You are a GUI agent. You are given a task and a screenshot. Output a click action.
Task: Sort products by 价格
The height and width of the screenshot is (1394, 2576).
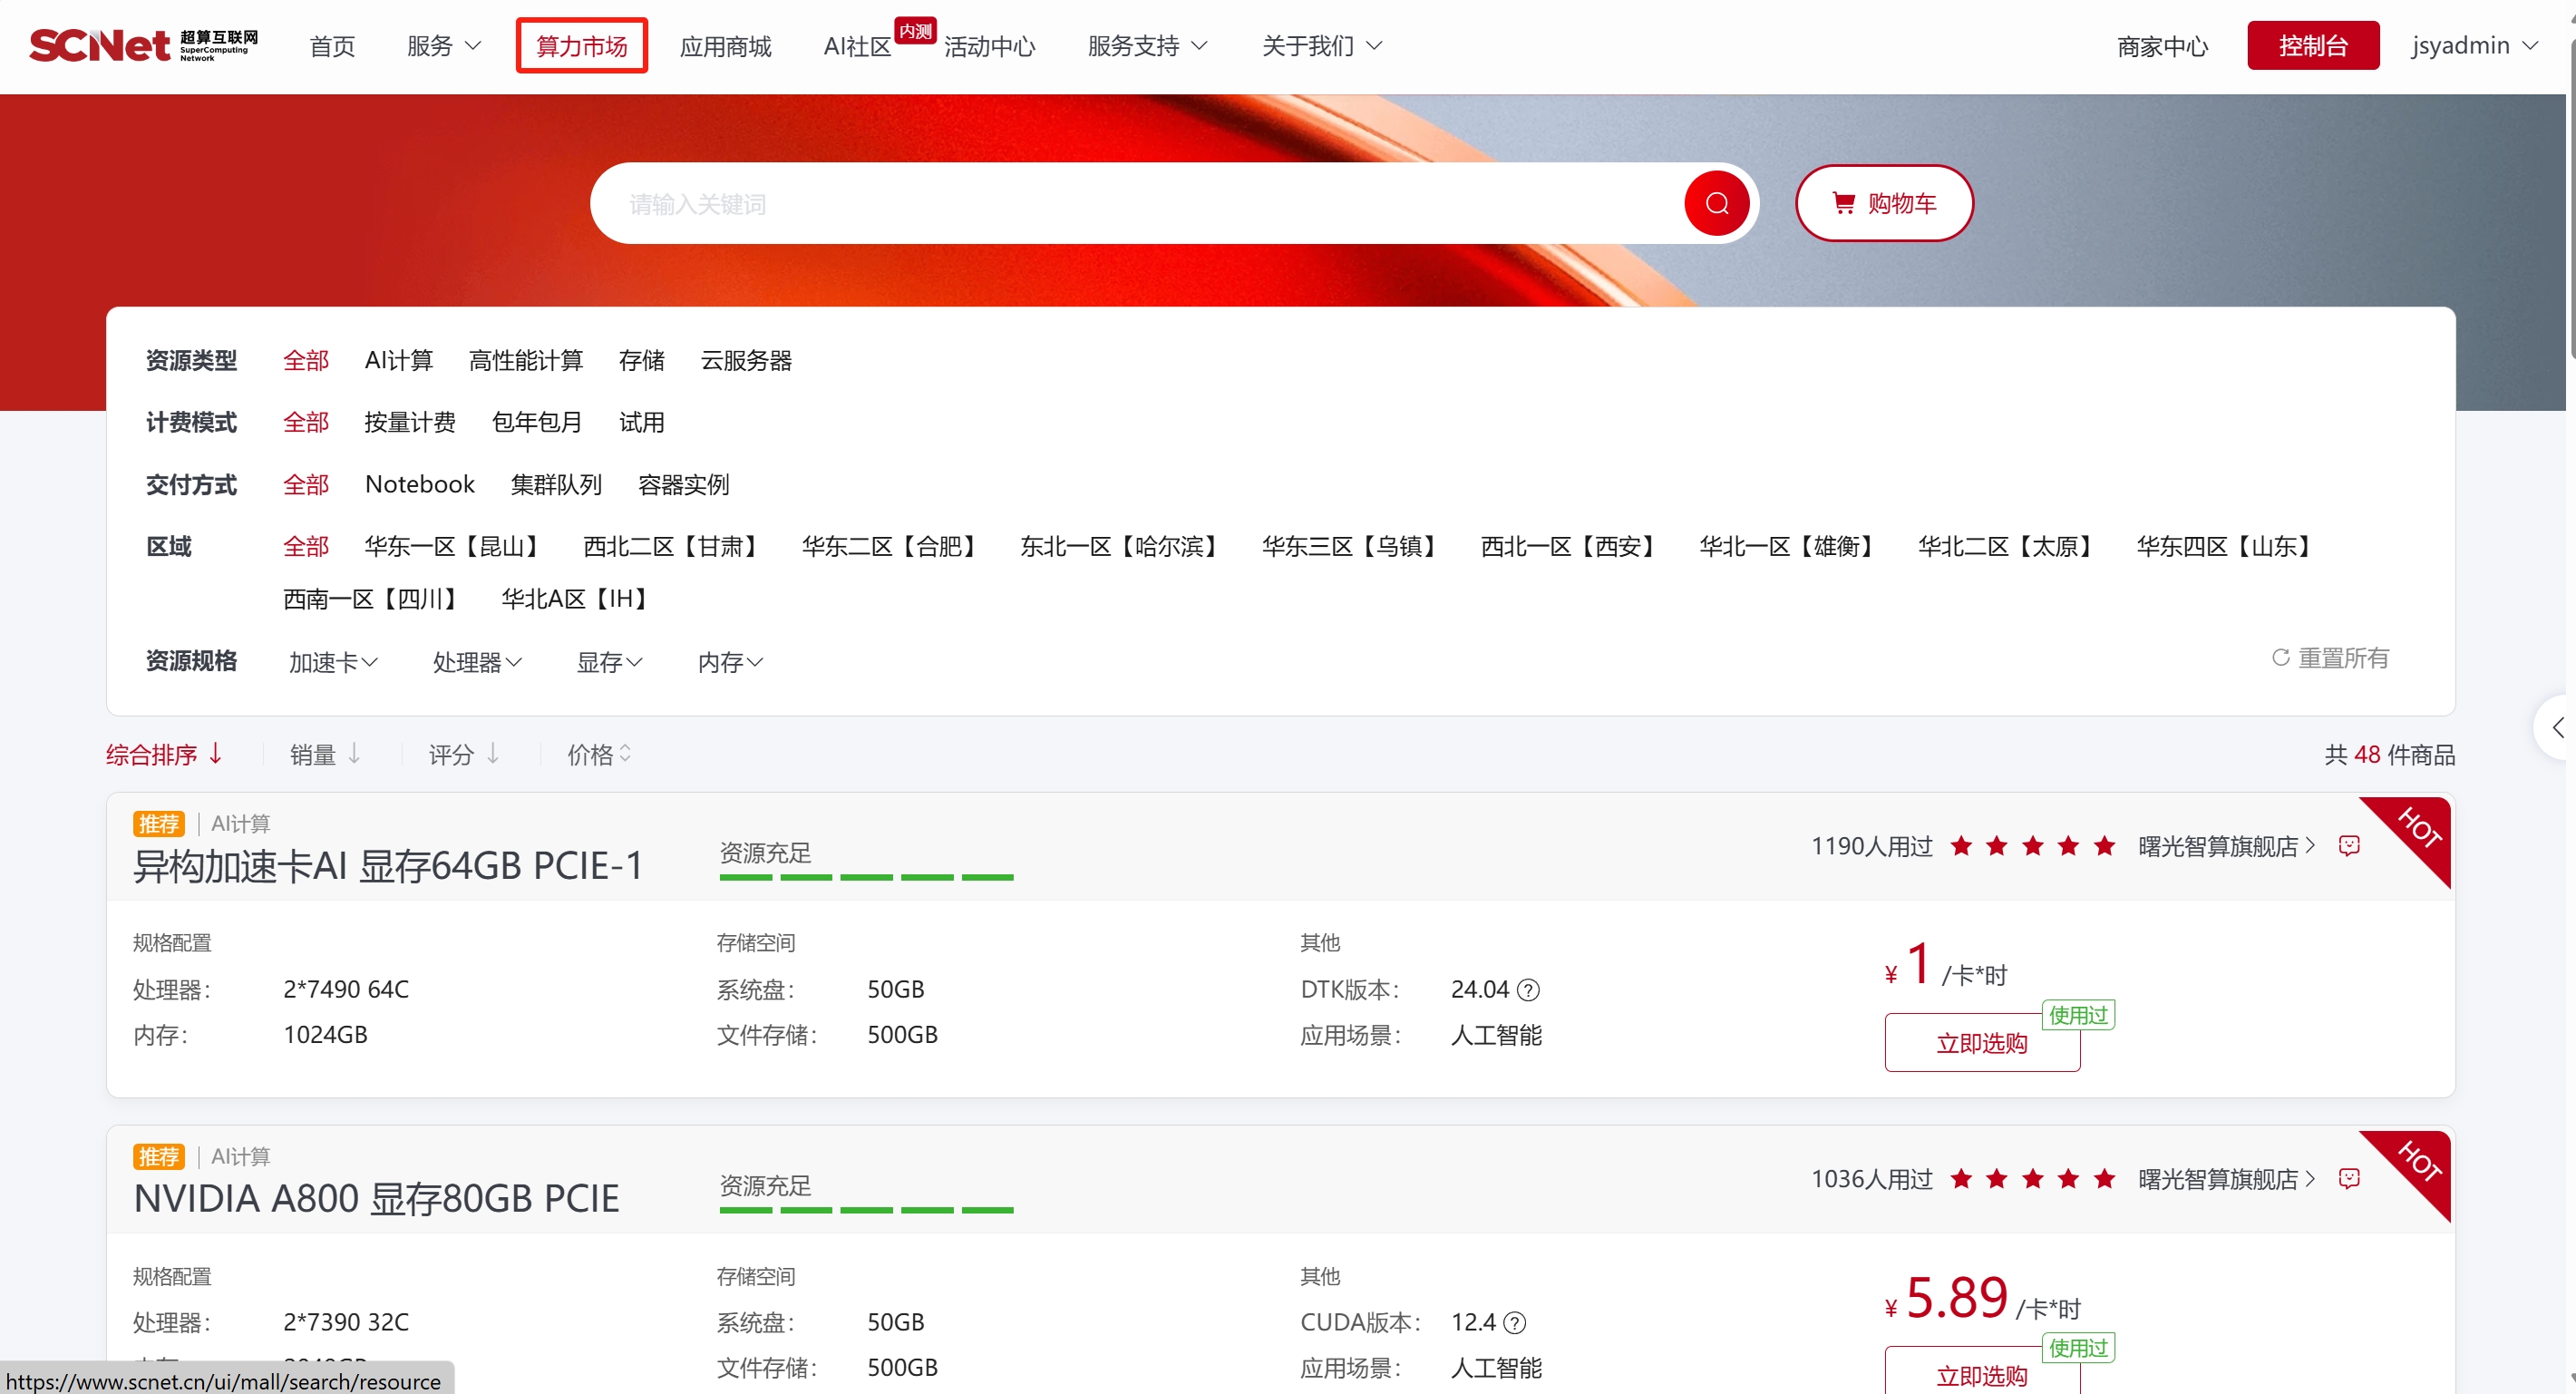pyautogui.click(x=598, y=755)
